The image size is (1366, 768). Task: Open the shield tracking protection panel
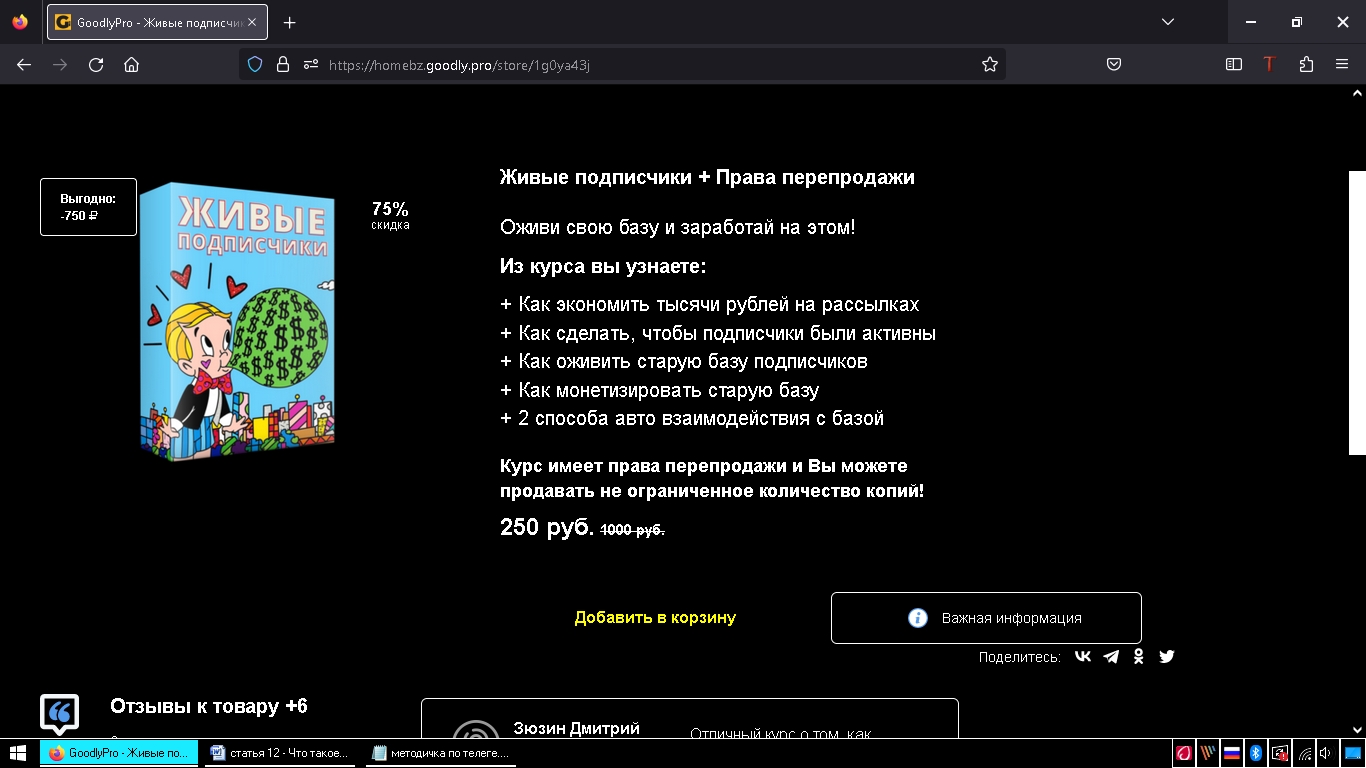click(255, 64)
